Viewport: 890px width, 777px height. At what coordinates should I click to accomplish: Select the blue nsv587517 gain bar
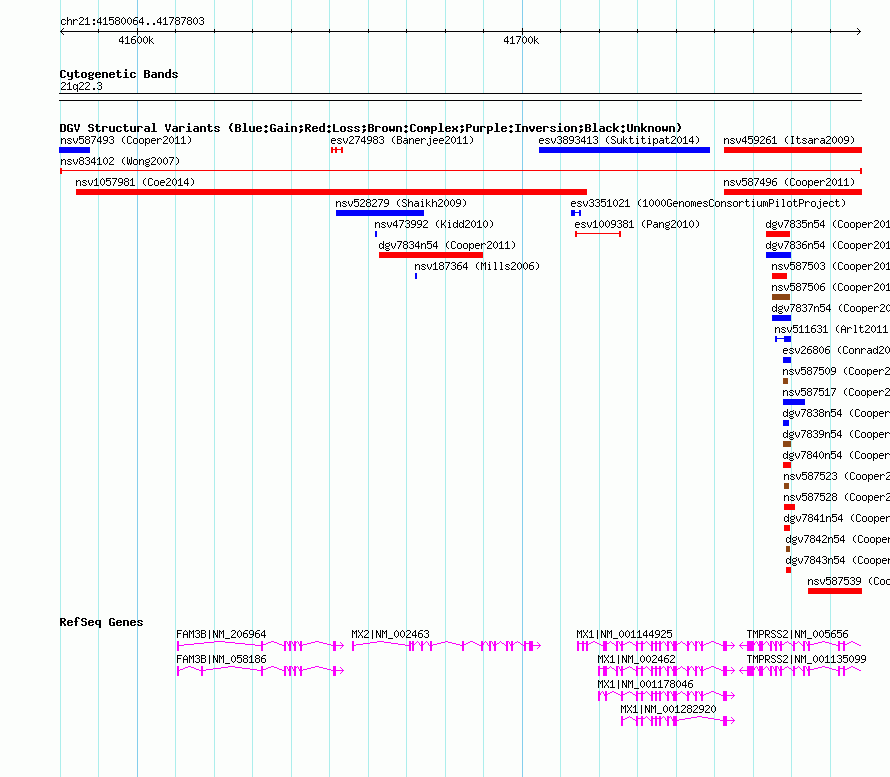tap(794, 402)
